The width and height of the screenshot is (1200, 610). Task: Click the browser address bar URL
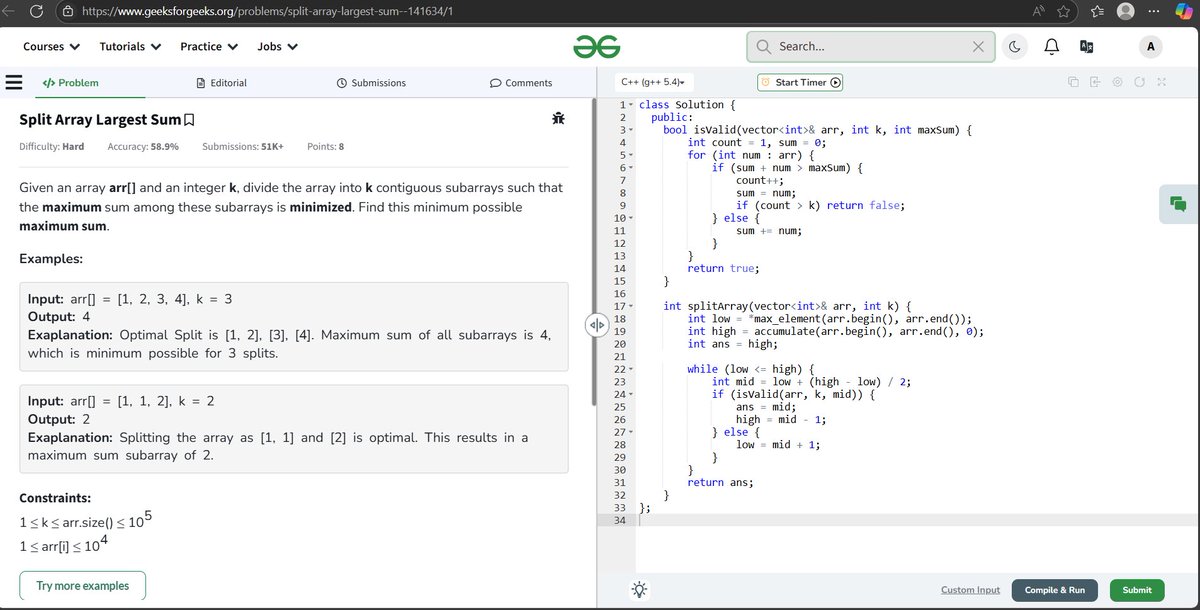coord(267,10)
